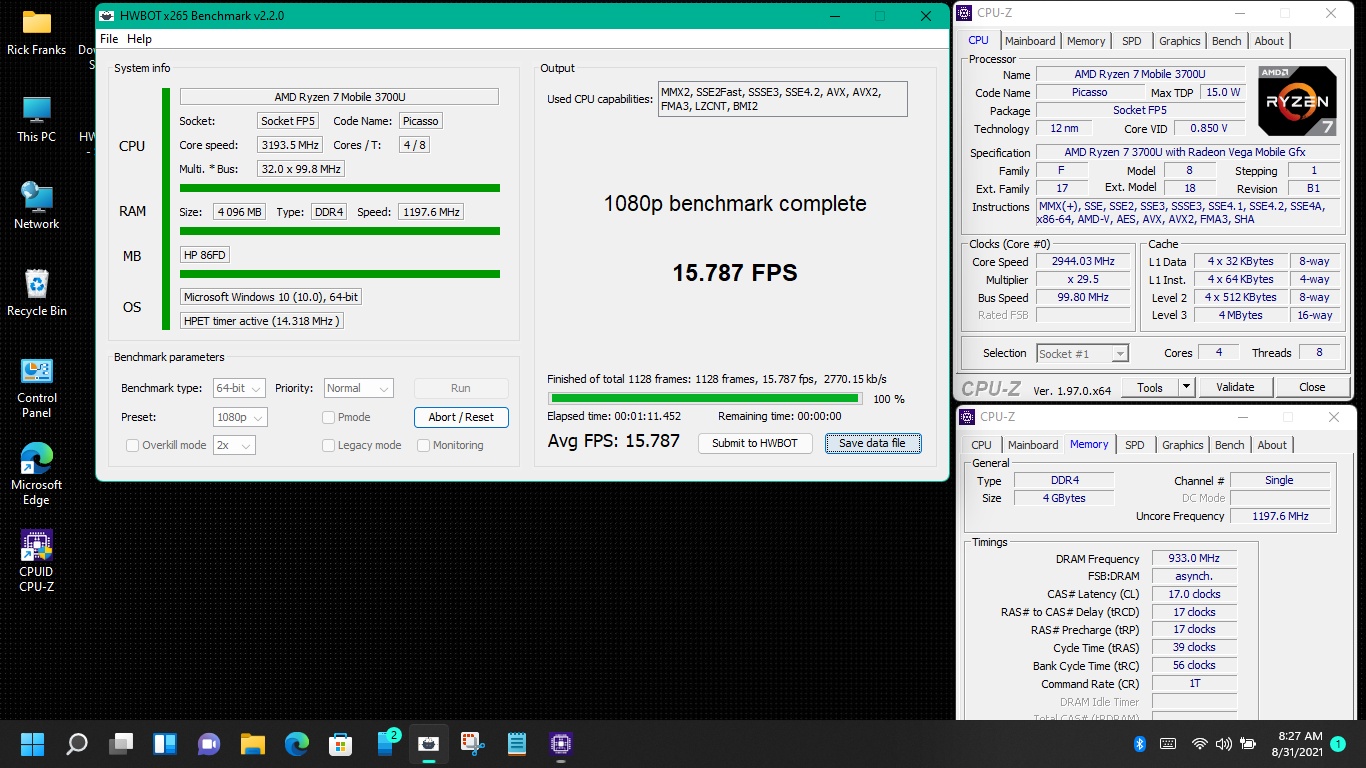Open Graphics tab in lower CPU-Z window
The height and width of the screenshot is (768, 1366).
pyautogui.click(x=1182, y=445)
